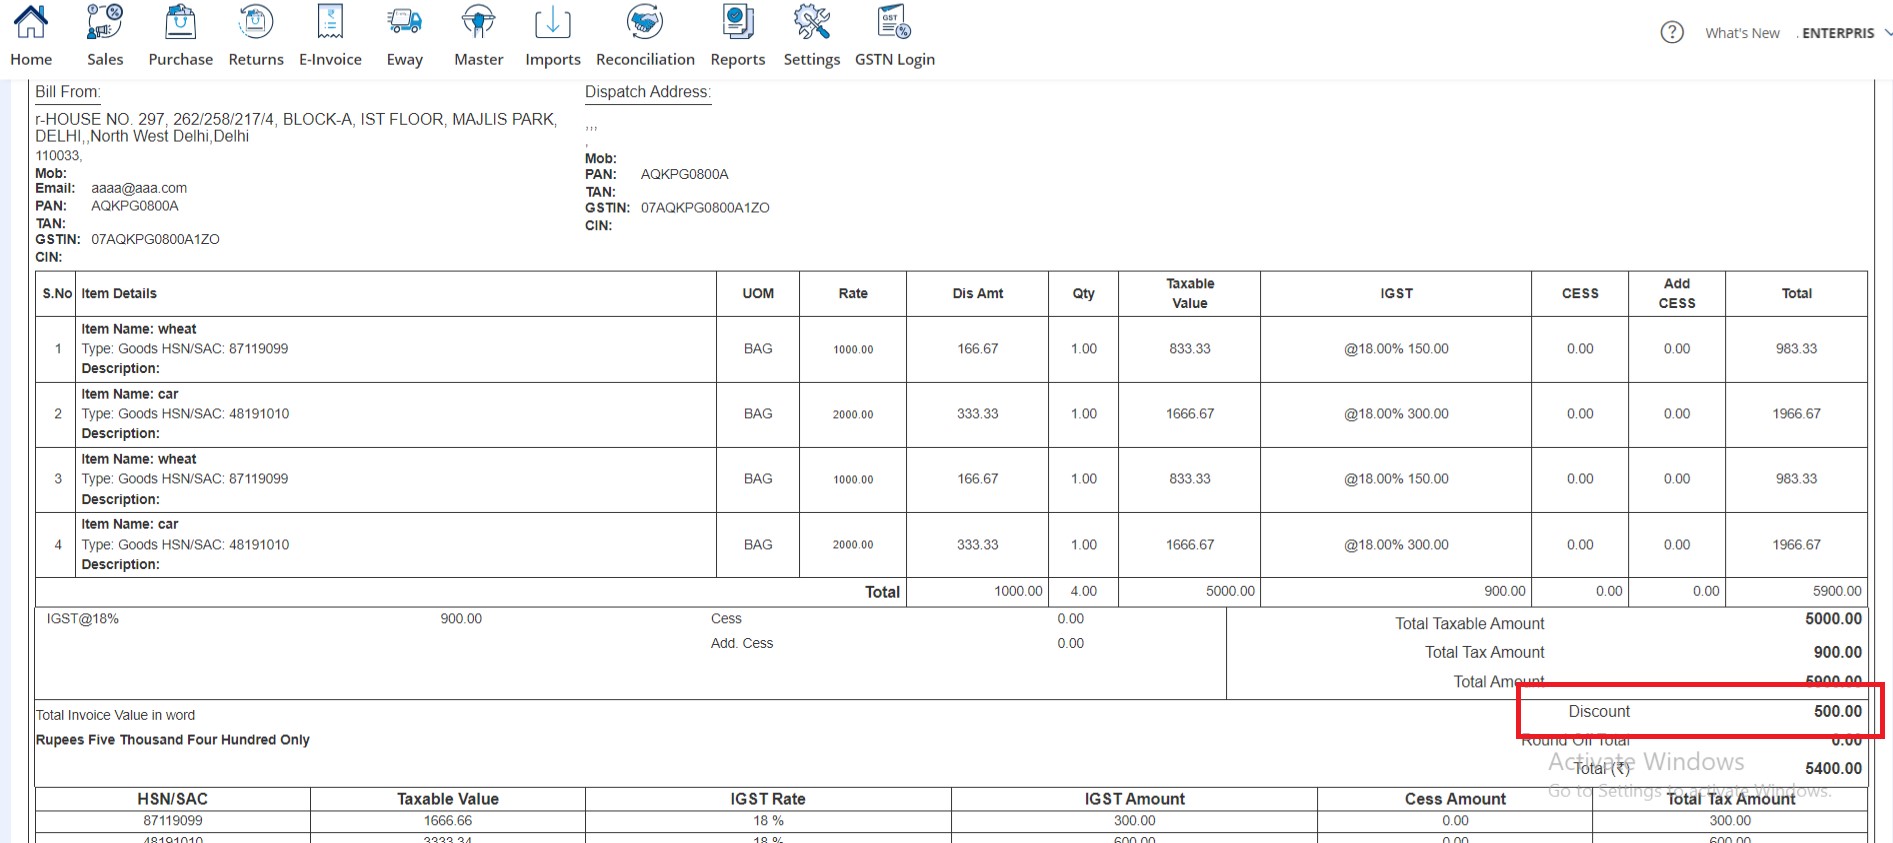The width and height of the screenshot is (1893, 843).
Task: Open the Settings tools icon
Action: click(812, 22)
